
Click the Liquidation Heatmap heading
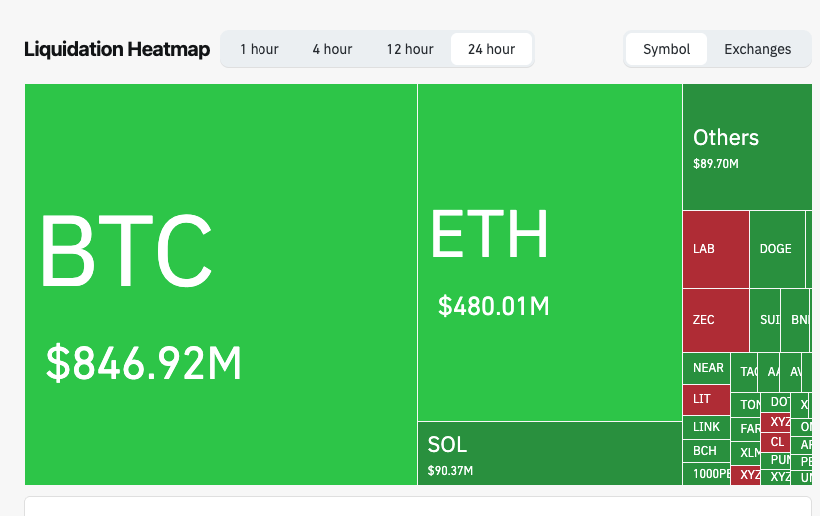coord(117,49)
